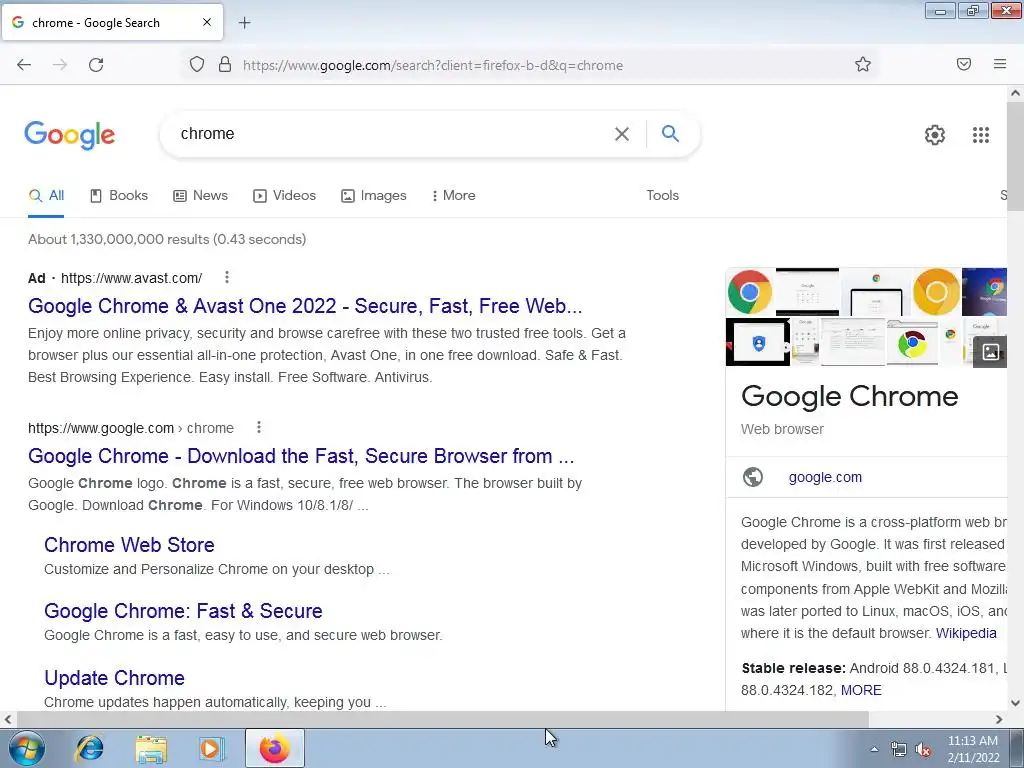Open Windows Explorer from the taskbar
Viewport: 1024px width, 768px height.
pos(151,748)
